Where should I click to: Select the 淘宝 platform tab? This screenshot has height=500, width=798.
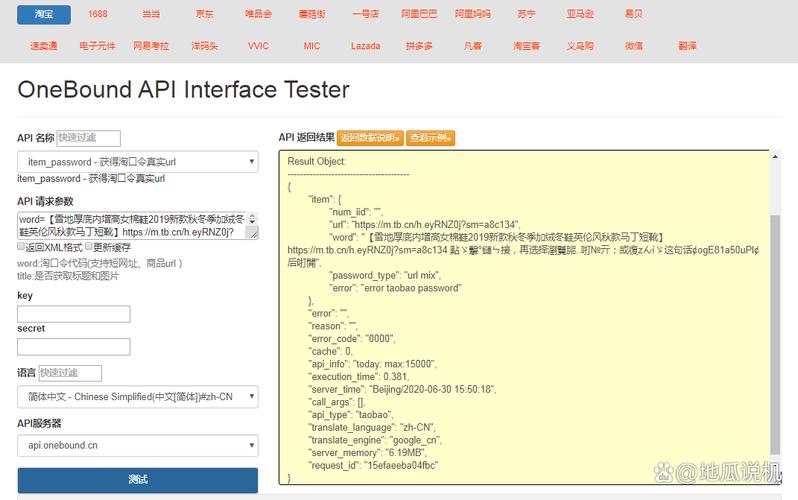[x=44, y=14]
